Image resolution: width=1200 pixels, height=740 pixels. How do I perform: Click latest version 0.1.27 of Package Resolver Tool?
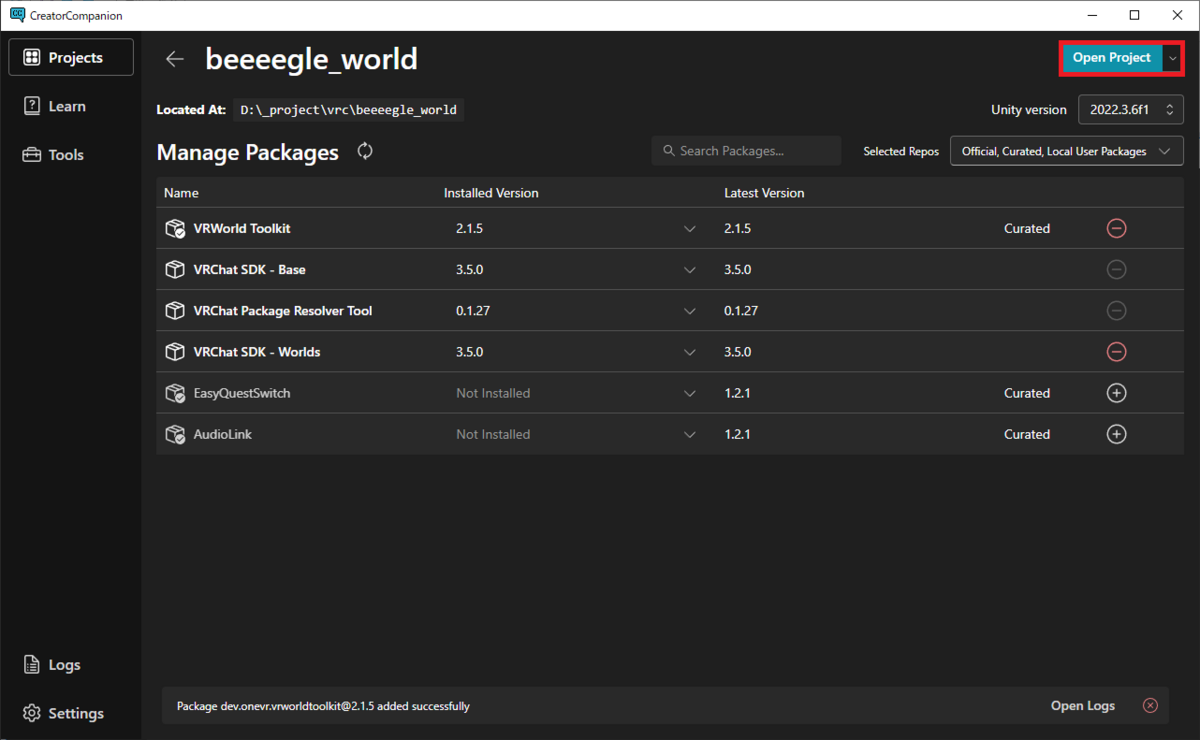pyautogui.click(x=741, y=311)
